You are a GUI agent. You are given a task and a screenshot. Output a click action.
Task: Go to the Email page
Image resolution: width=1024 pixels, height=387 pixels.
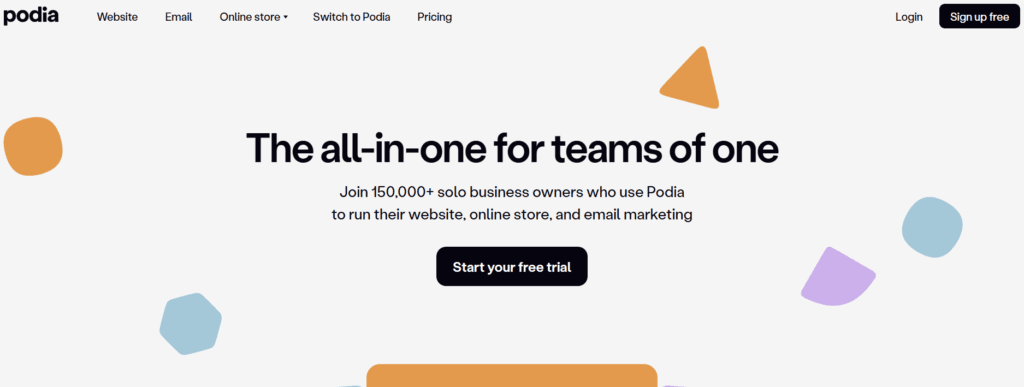coord(178,17)
